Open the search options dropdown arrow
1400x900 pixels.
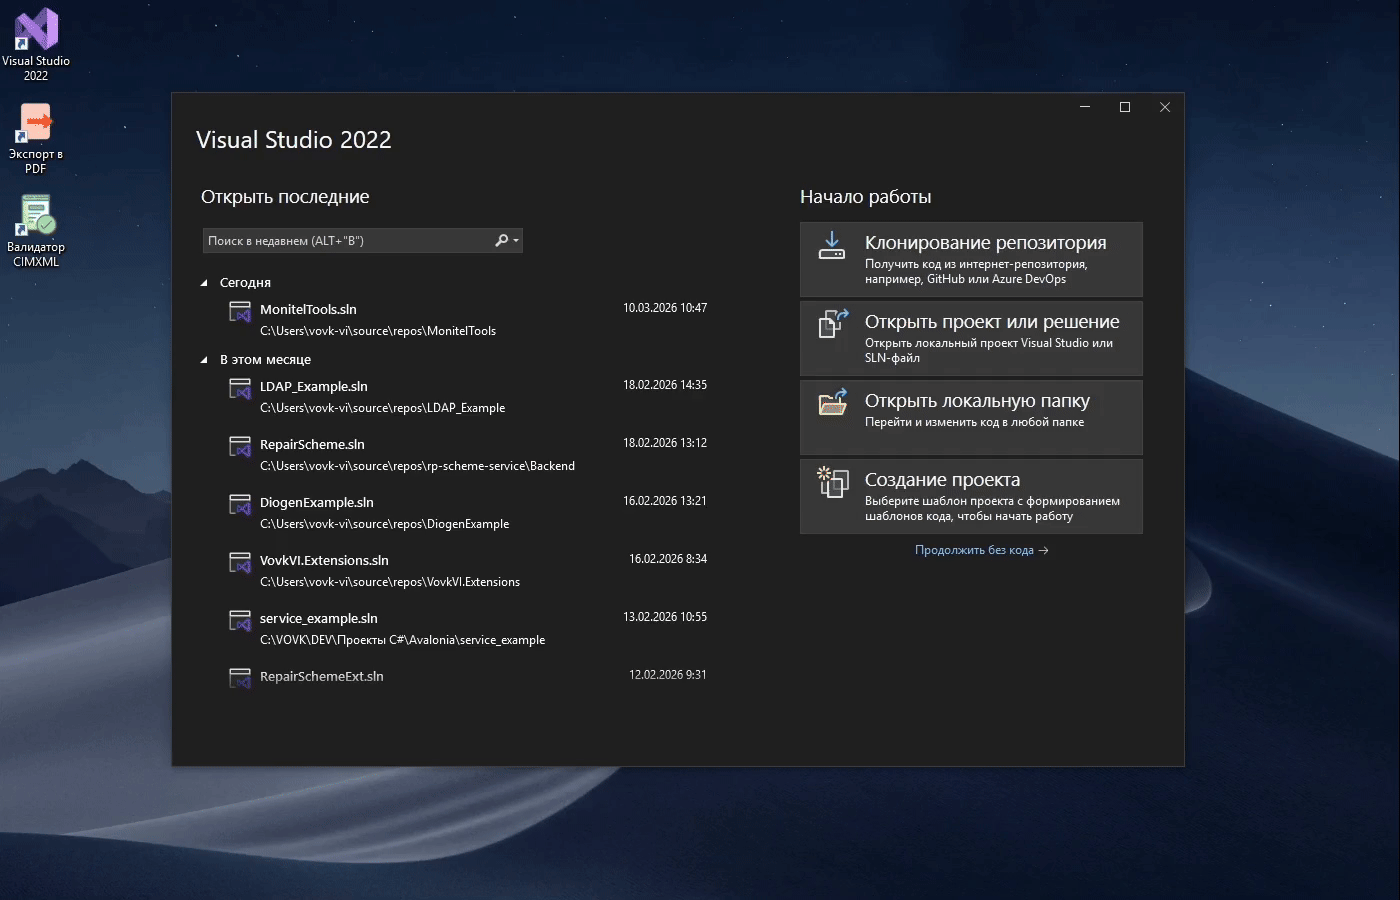pyautogui.click(x=516, y=241)
